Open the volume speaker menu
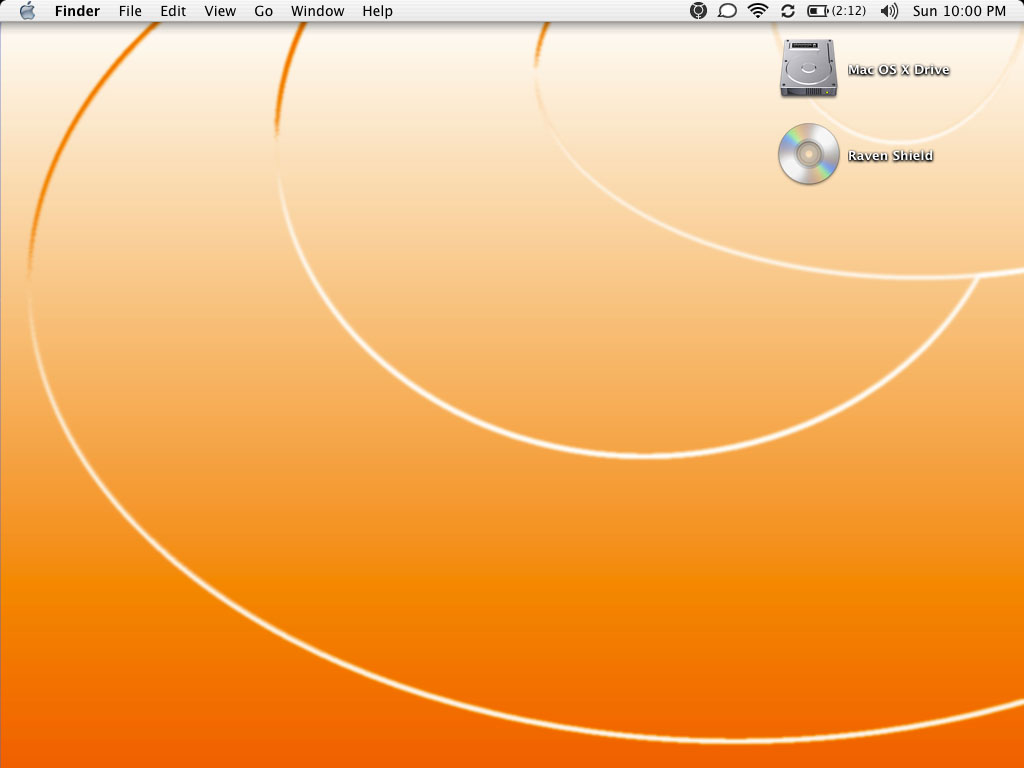Viewport: 1024px width, 768px height. click(x=889, y=11)
